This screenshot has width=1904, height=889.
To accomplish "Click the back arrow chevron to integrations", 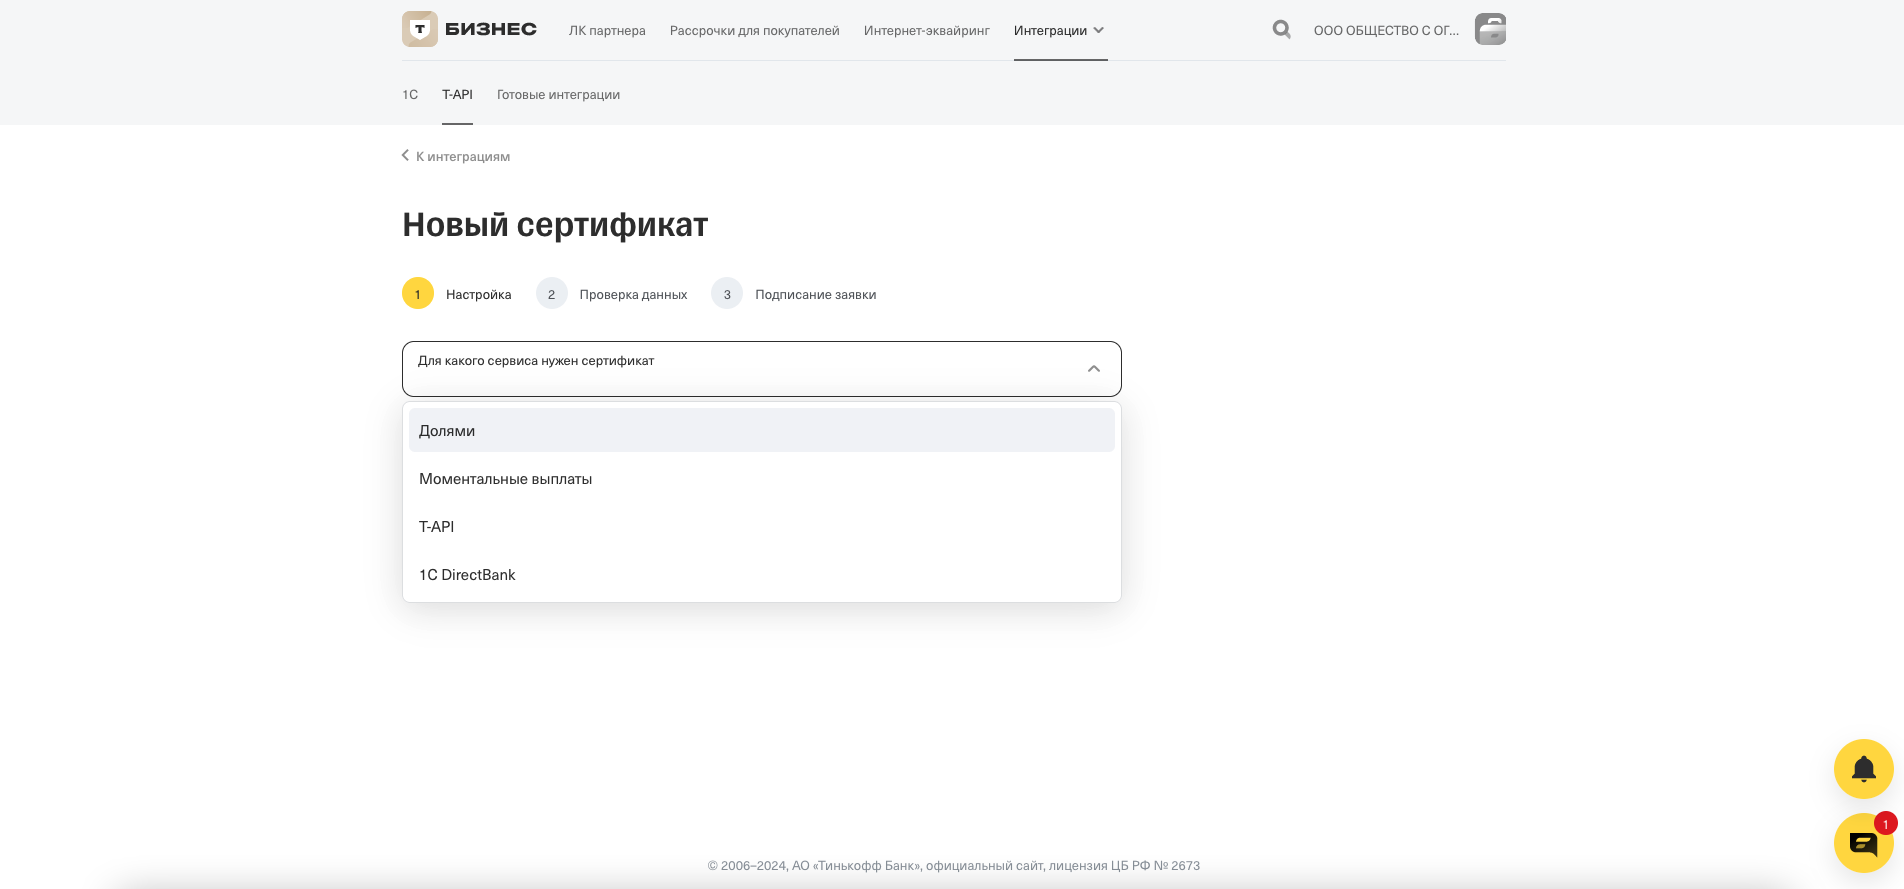I will [405, 155].
